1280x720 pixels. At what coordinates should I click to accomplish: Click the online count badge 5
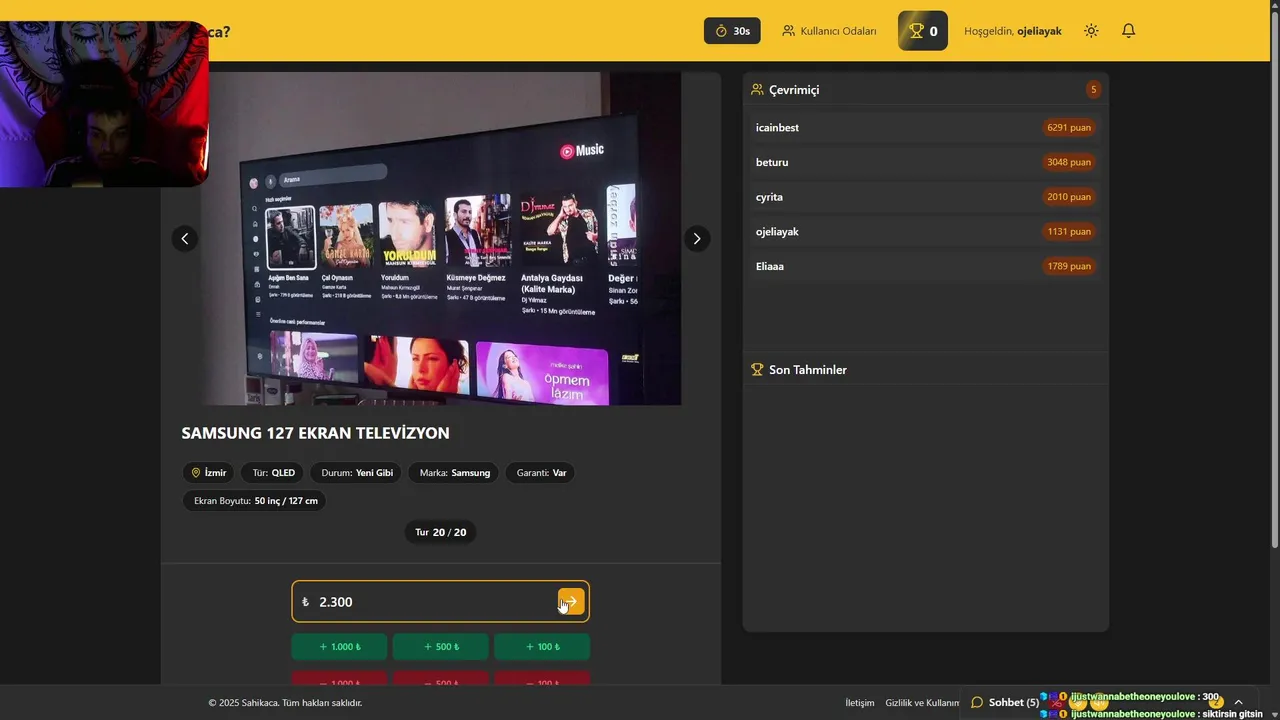[1093, 89]
